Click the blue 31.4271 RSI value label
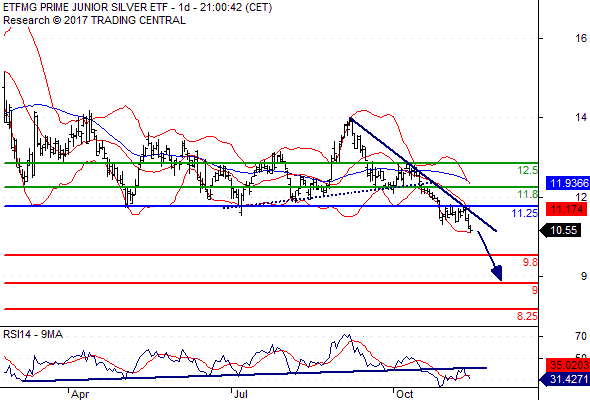The image size is (590, 400). [565, 379]
